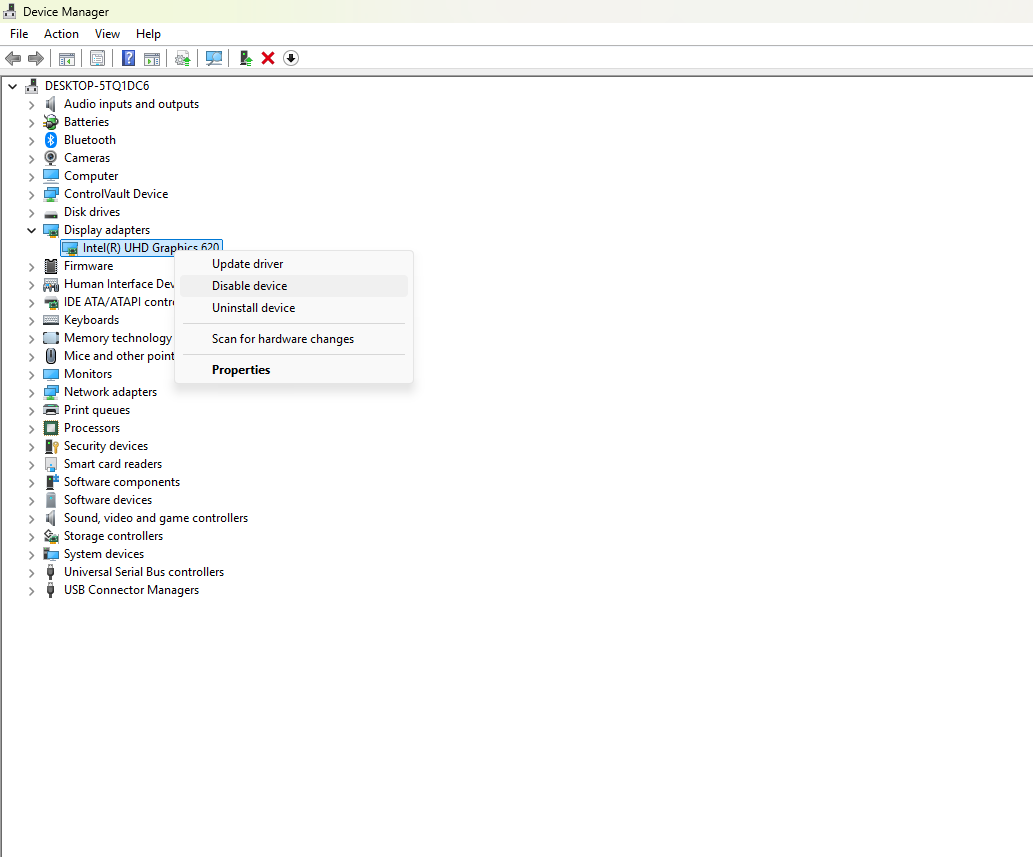This screenshot has width=1033, height=857.
Task: Click the Mice and other pointing devices icon
Action: (51, 356)
